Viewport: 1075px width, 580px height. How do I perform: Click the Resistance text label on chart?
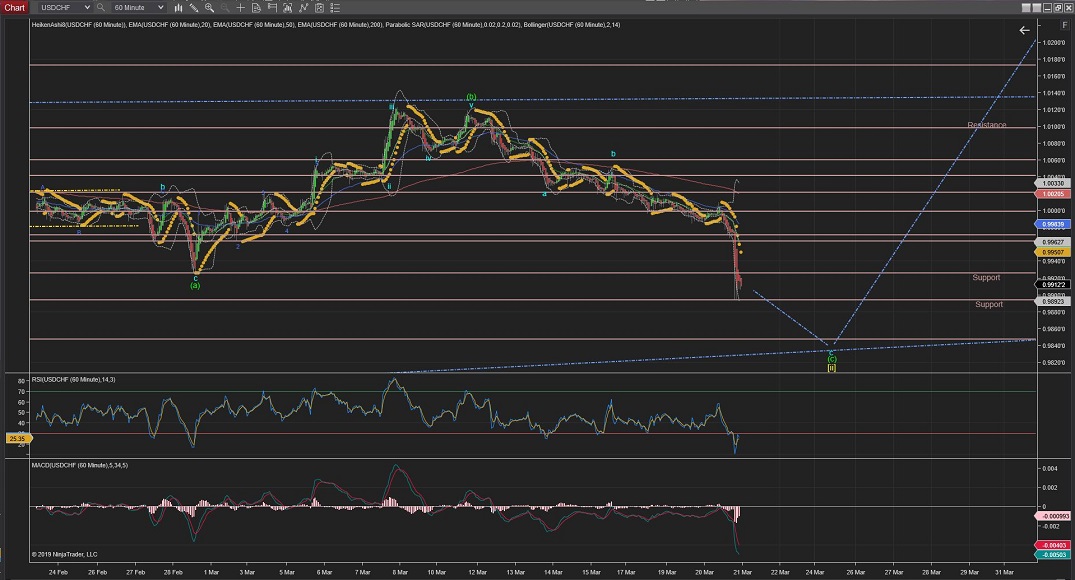coord(986,125)
